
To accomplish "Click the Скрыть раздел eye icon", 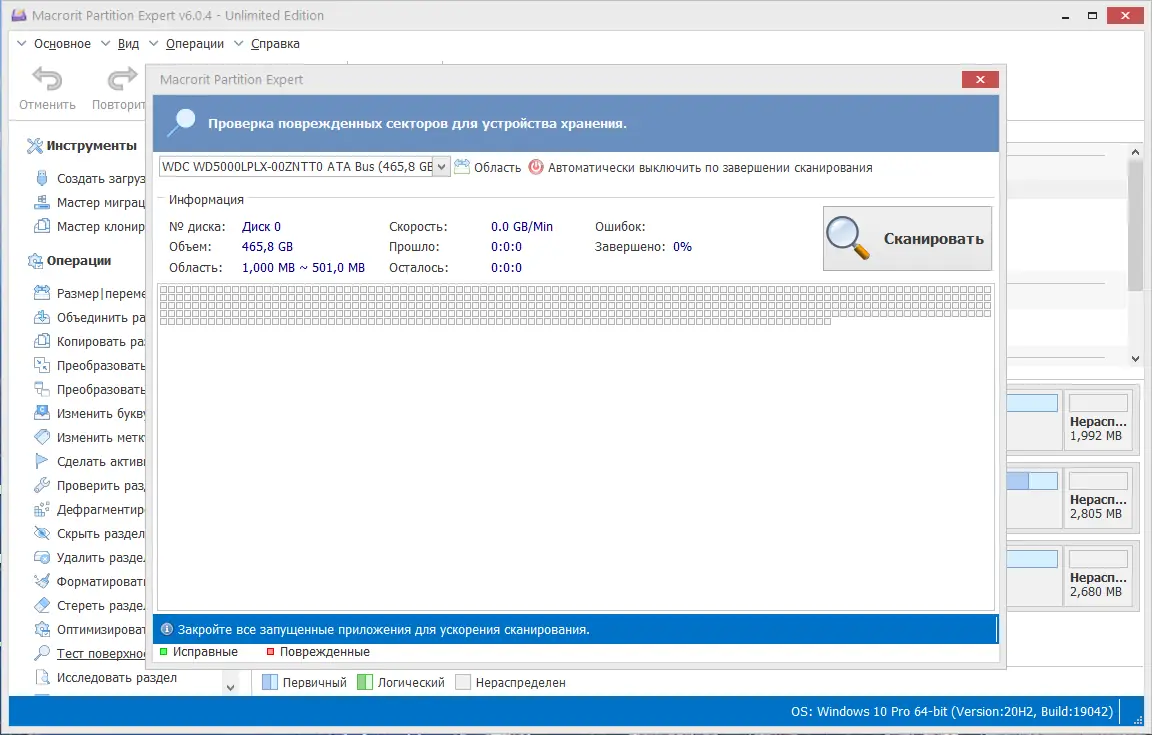I will pos(42,534).
